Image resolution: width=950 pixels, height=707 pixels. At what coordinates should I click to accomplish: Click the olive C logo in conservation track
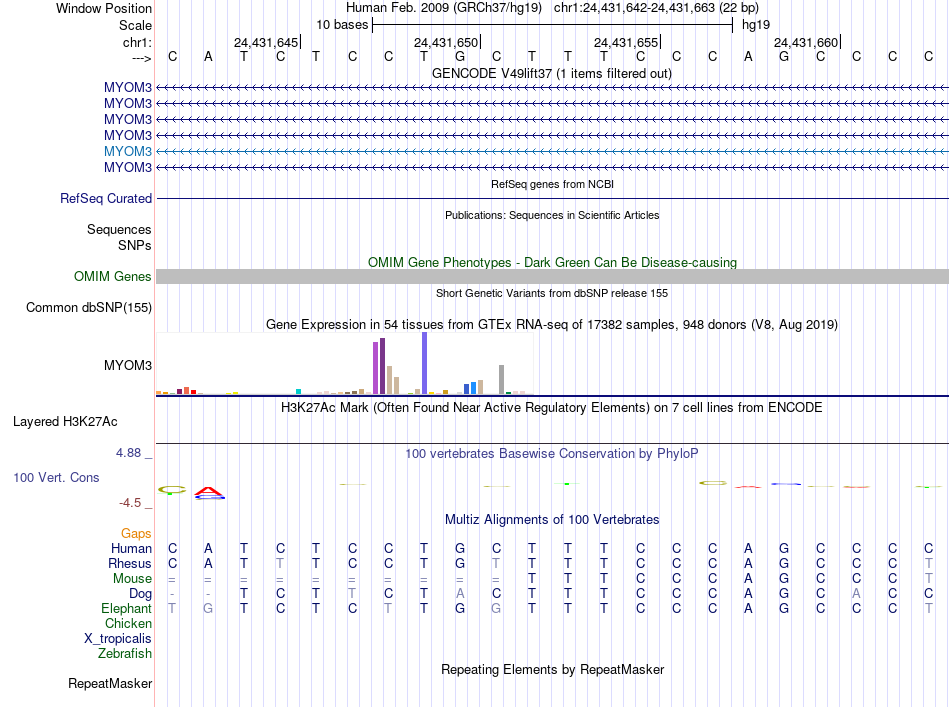point(172,490)
